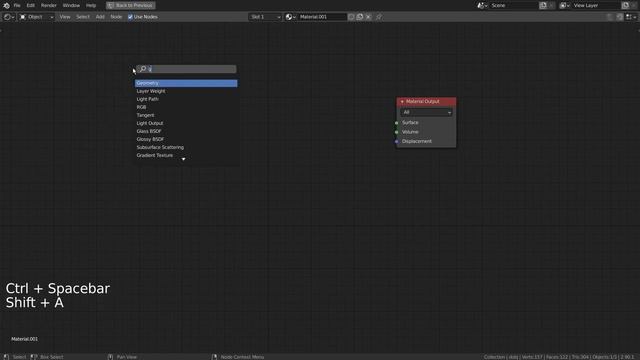Select Light Path in the search results
The width and height of the screenshot is (640, 360).
(x=186, y=99)
